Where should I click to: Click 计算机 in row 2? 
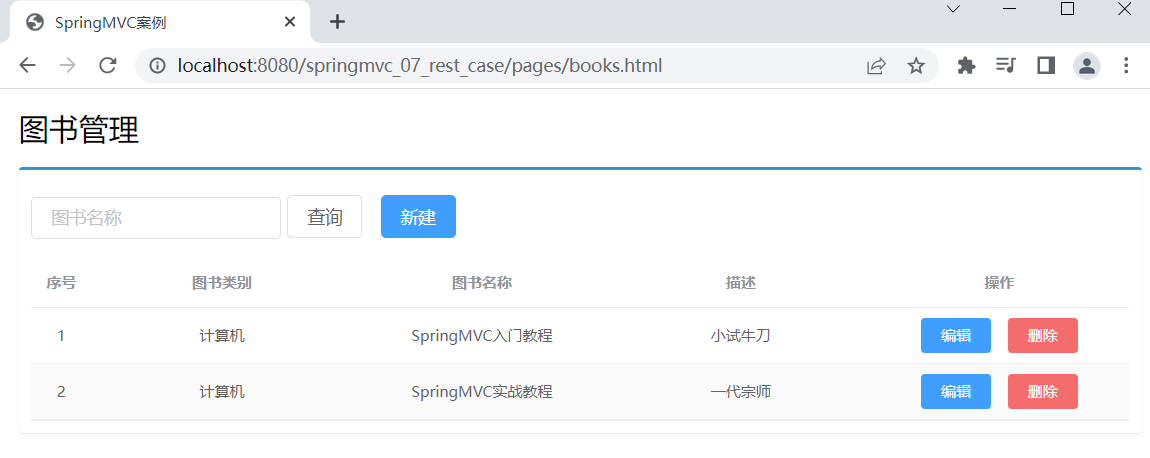click(222, 392)
